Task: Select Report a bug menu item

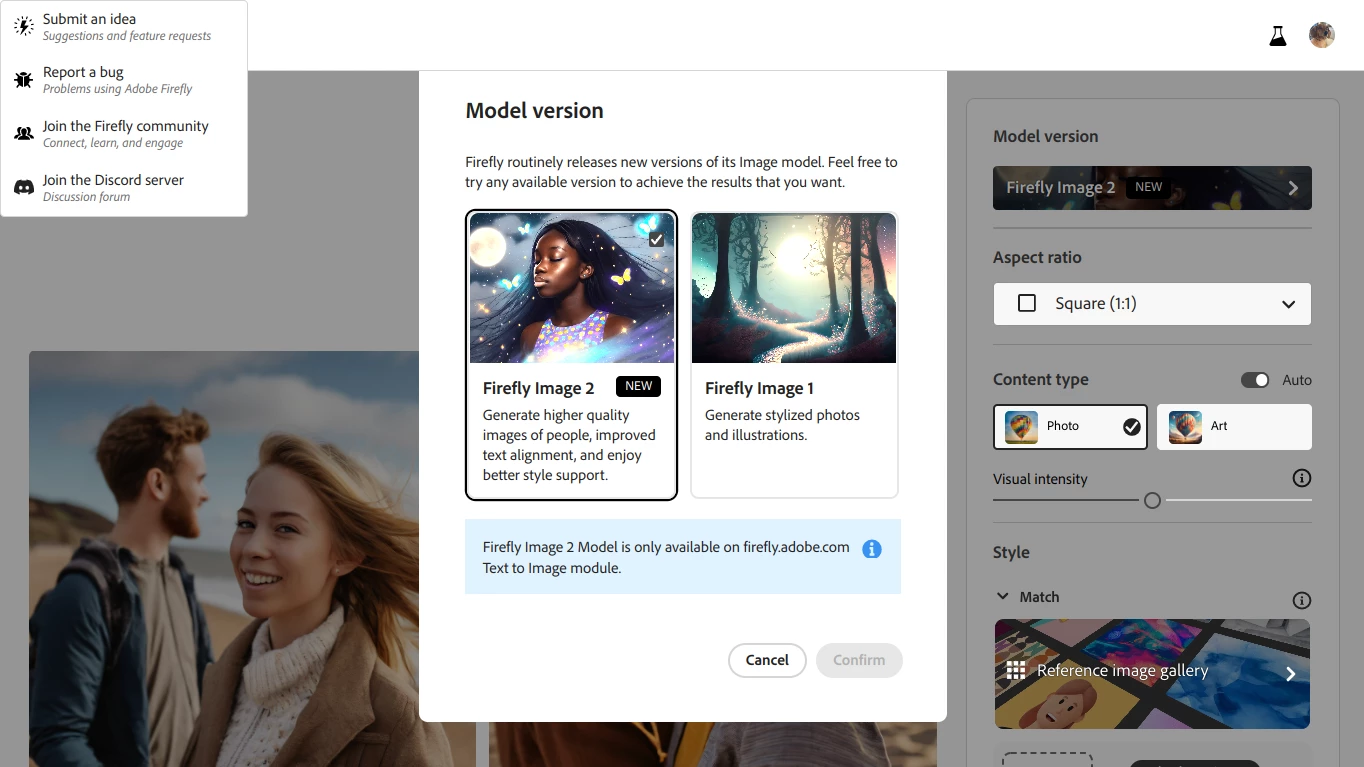Action: (x=124, y=80)
